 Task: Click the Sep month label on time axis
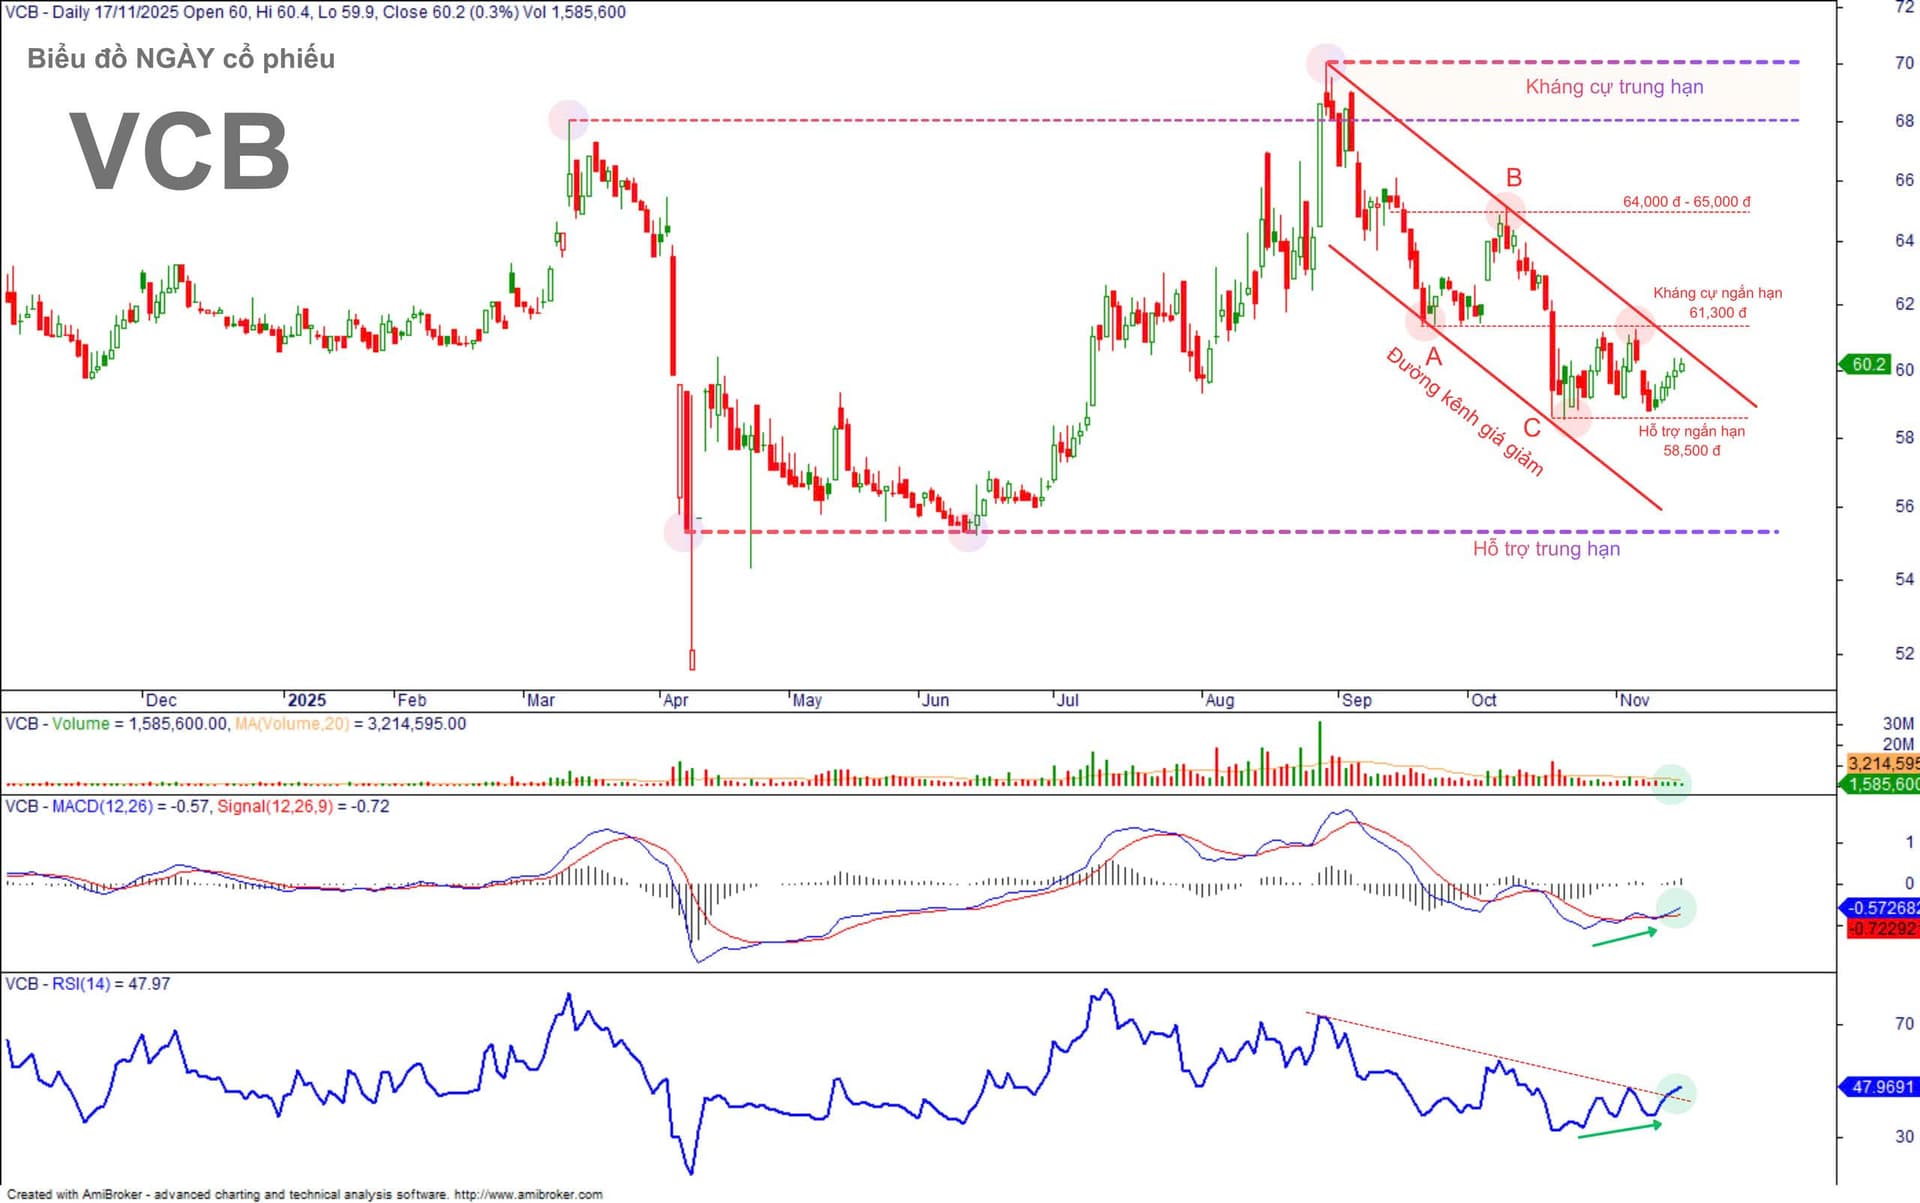pos(1356,700)
